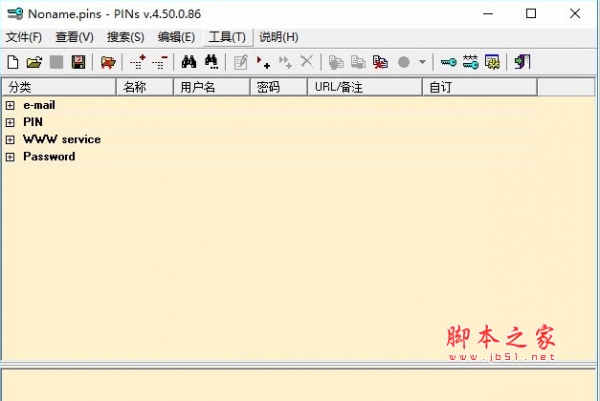Open the dropdown arrow beside the gray circle
600x401 pixels.
point(422,62)
